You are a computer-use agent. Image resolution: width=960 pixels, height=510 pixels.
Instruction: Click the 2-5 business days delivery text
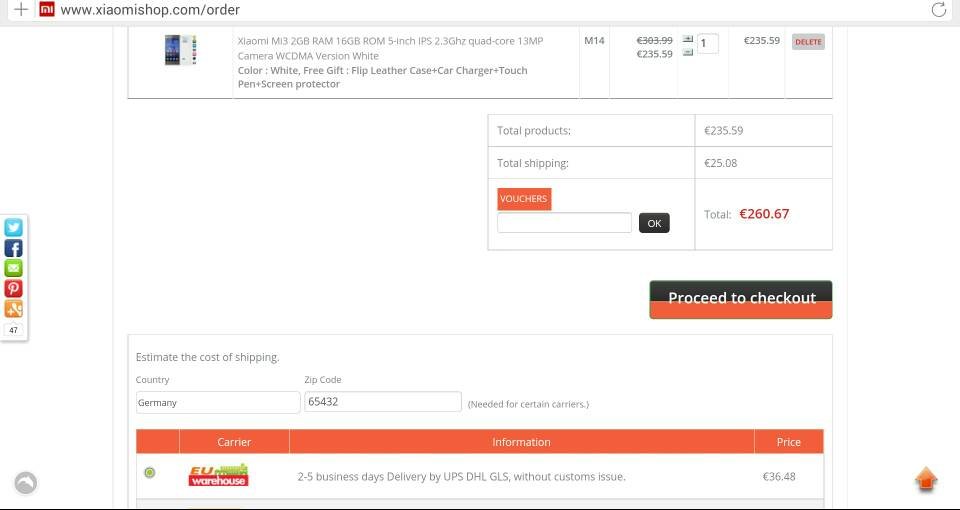pos(462,476)
